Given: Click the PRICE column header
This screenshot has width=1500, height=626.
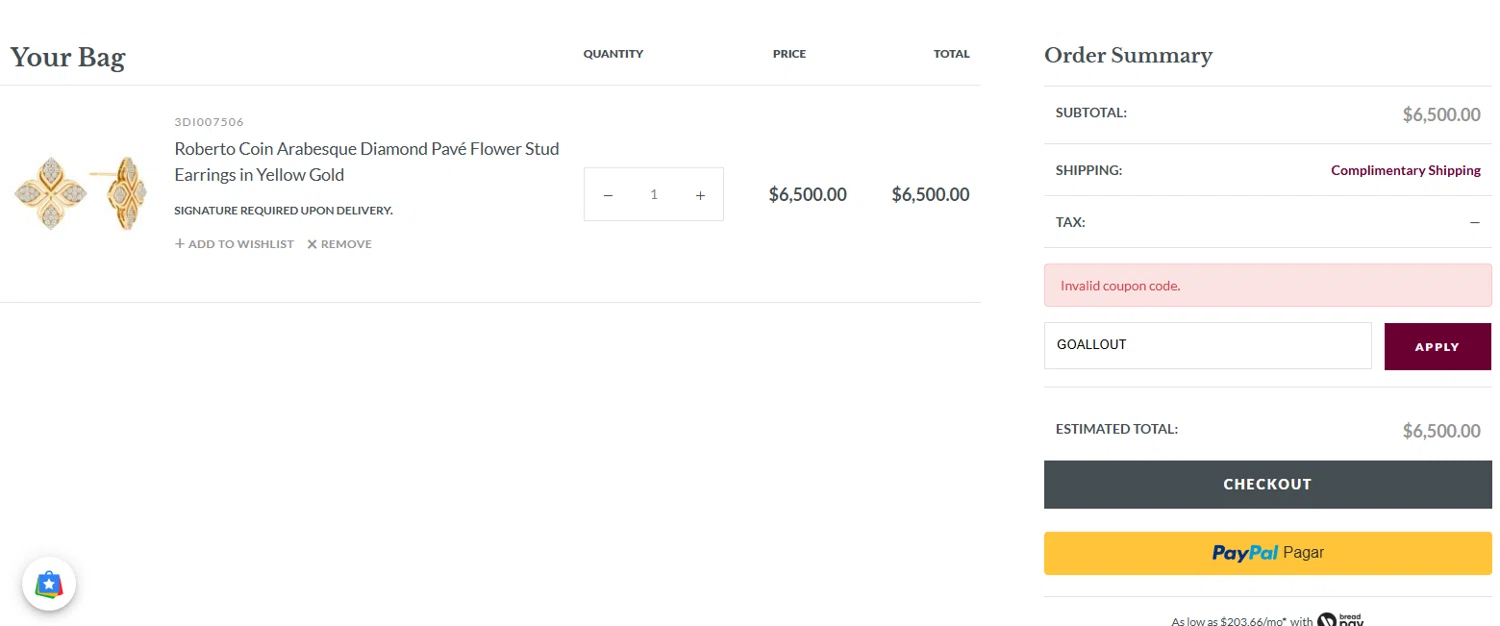Looking at the screenshot, I should (x=789, y=54).
